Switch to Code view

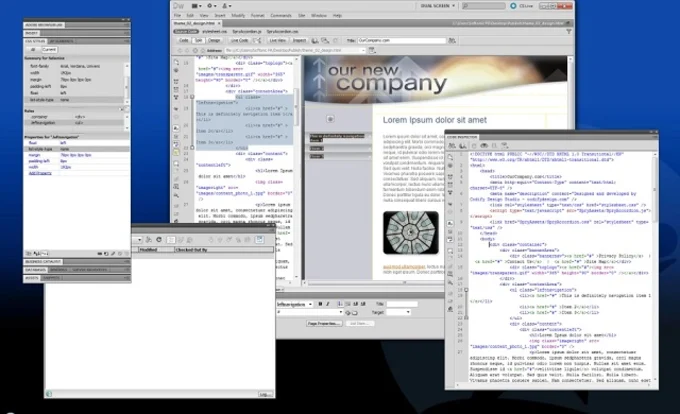(184, 40)
